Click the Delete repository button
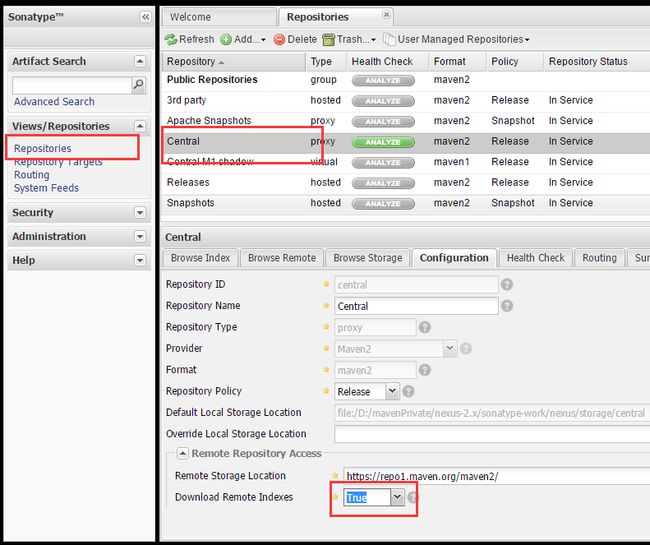The width and height of the screenshot is (650, 545). point(295,39)
